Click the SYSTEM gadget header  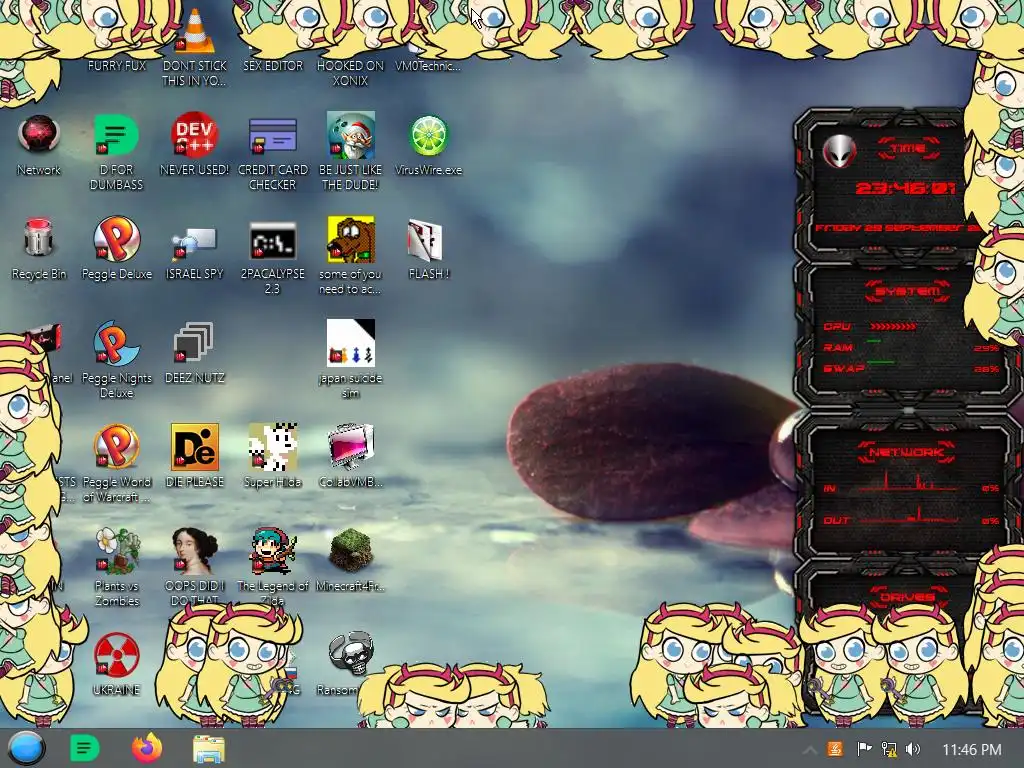tap(907, 291)
